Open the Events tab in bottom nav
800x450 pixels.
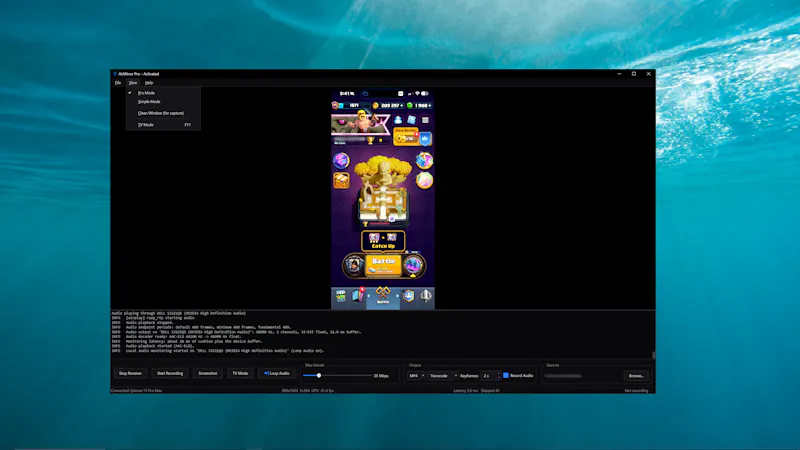click(426, 296)
